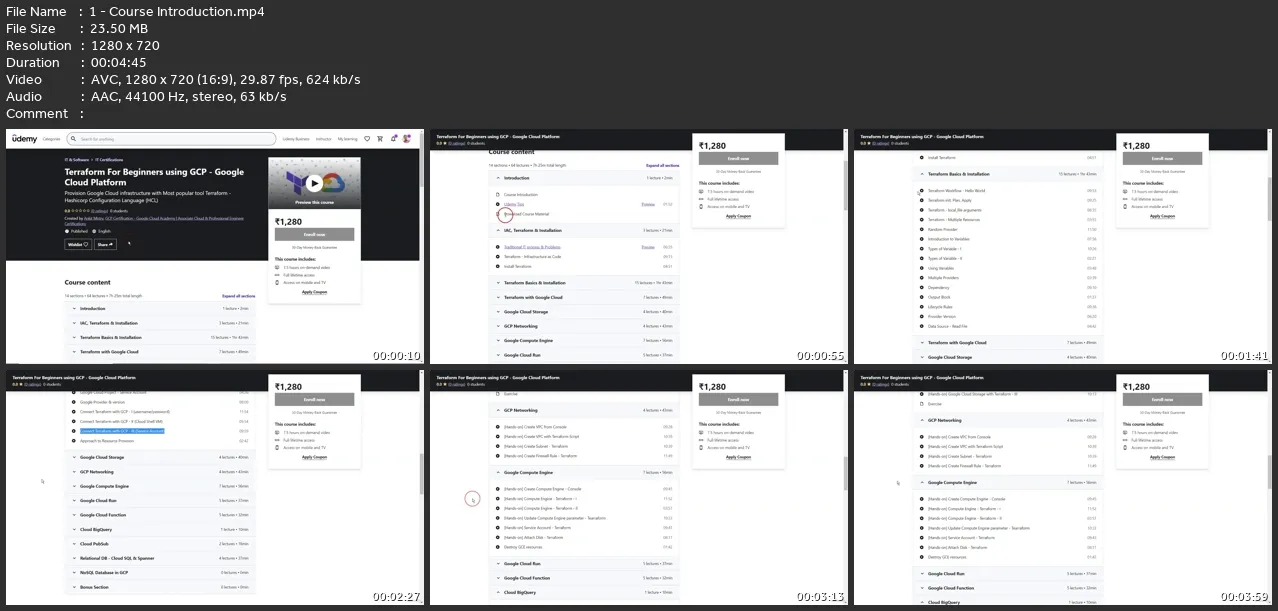Click Enroll now in the 00:02:27 frame
1278x611 pixels.
click(314, 399)
